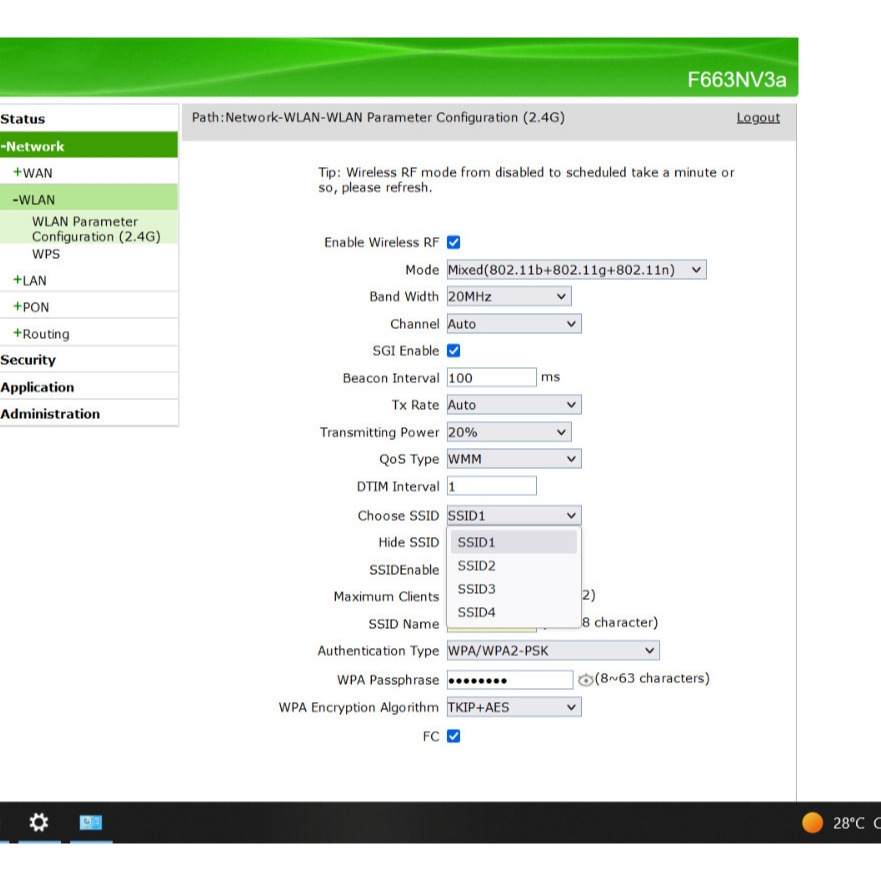Click the Logout link
The height and width of the screenshot is (881, 881).
tap(757, 118)
